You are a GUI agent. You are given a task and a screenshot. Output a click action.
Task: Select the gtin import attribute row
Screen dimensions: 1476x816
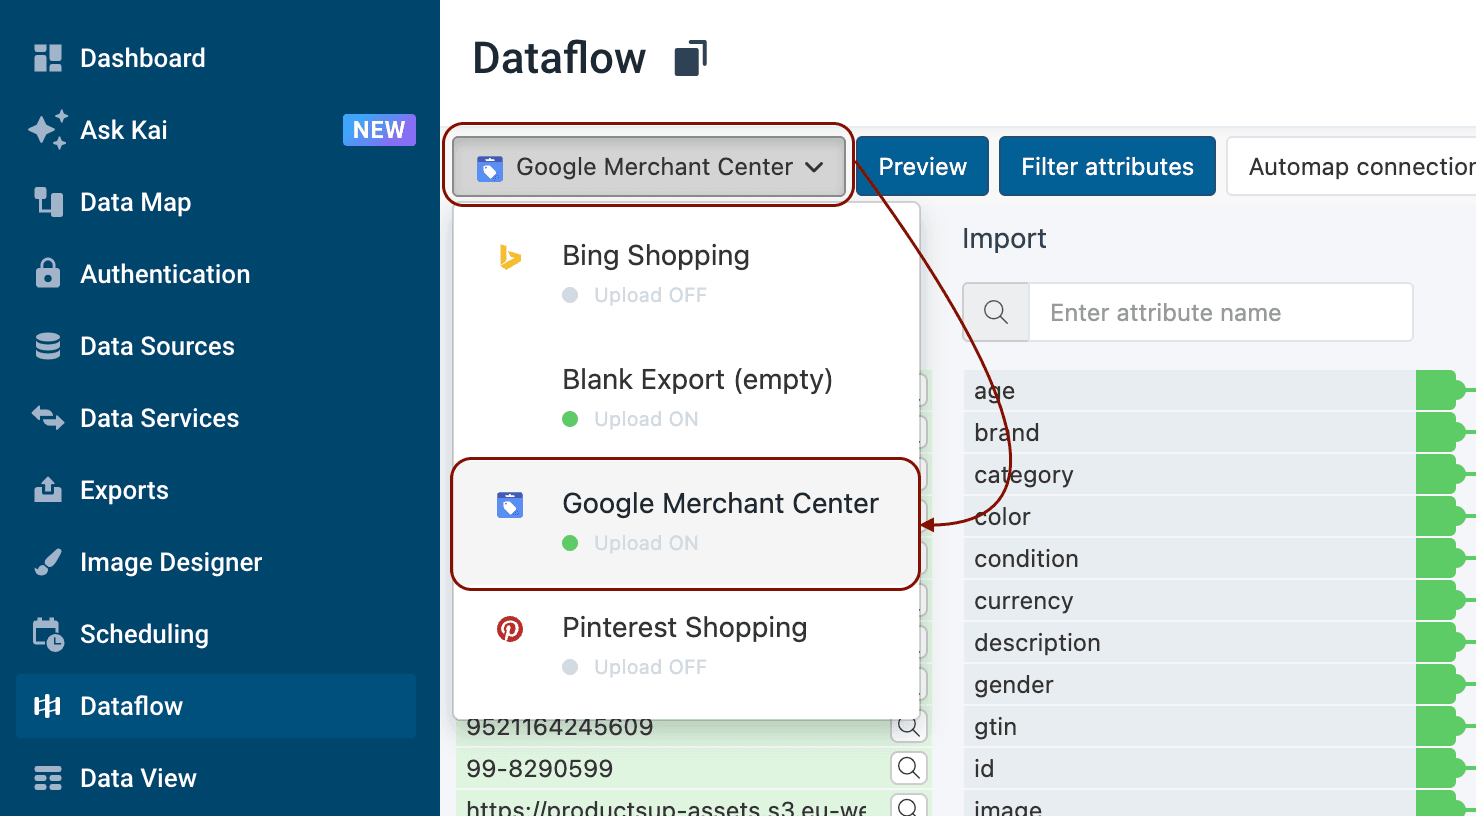coord(1190,727)
